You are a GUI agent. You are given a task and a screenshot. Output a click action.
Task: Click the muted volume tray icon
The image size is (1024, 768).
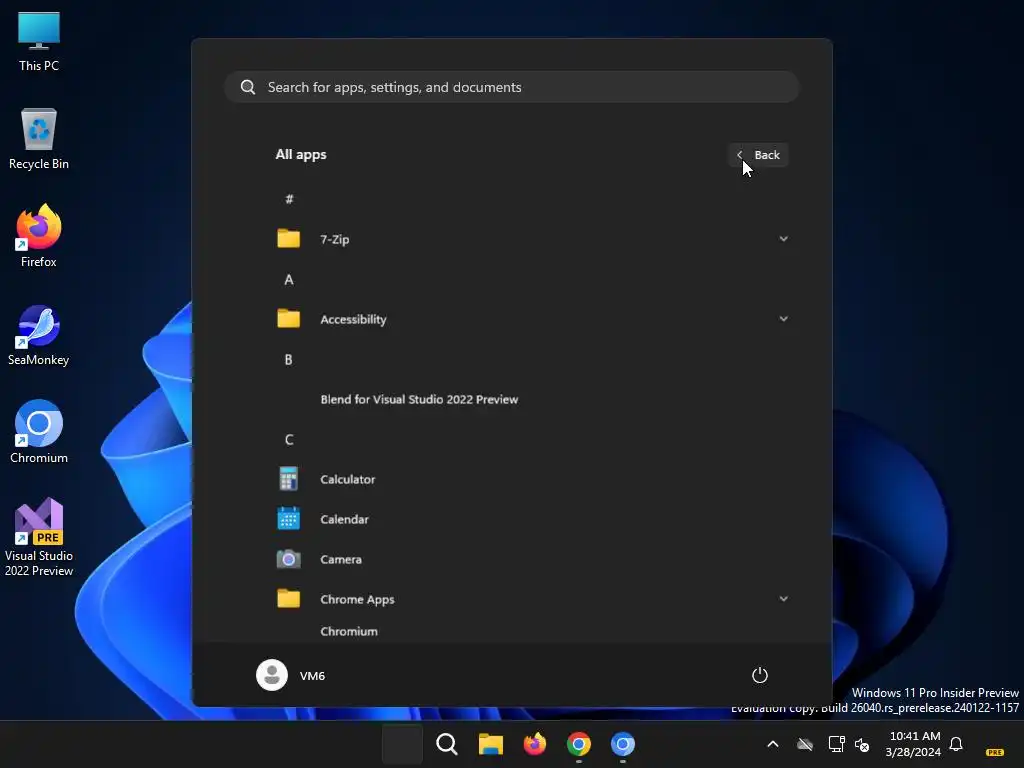(862, 744)
